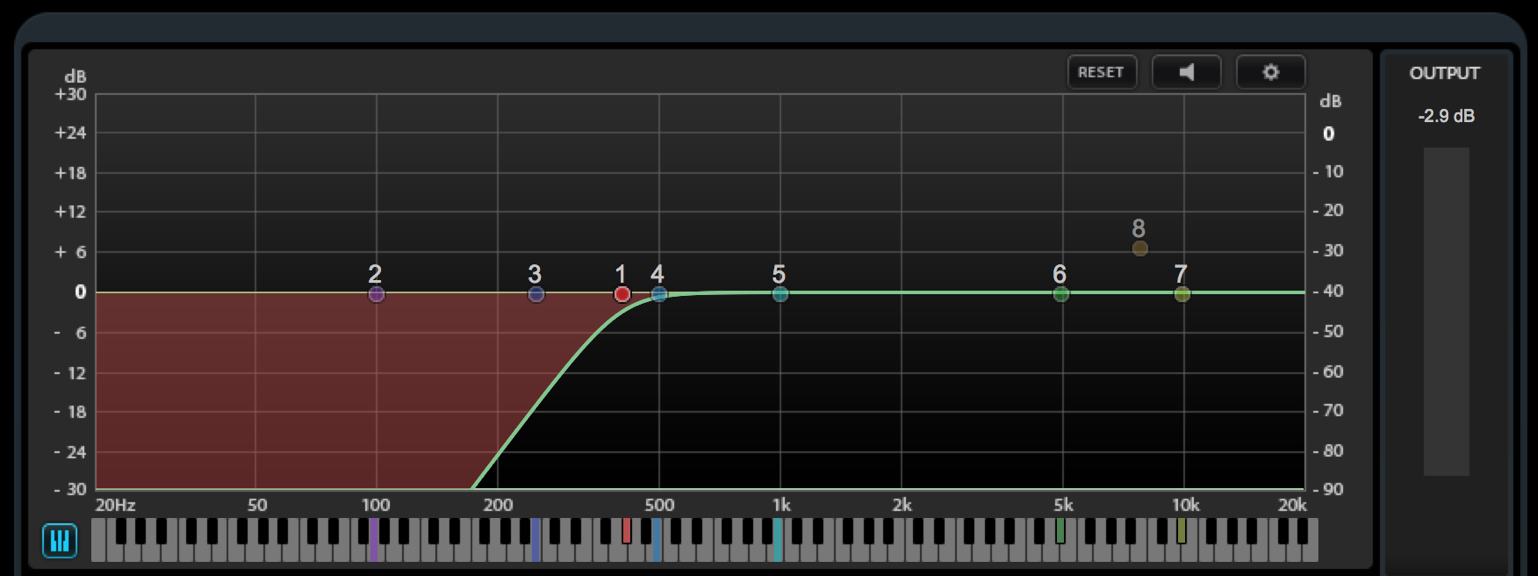The width and height of the screenshot is (1538, 576).
Task: Click the red marker on the piano keyboard
Action: tap(627, 530)
